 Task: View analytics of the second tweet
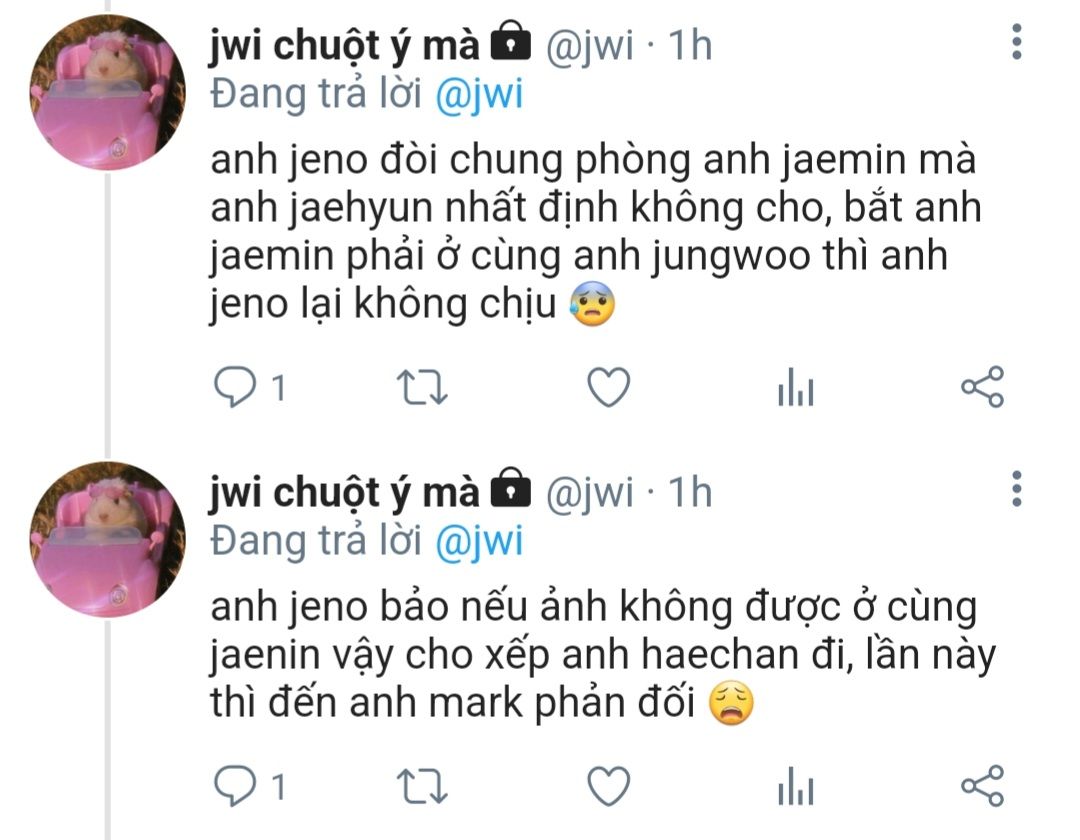[796, 786]
